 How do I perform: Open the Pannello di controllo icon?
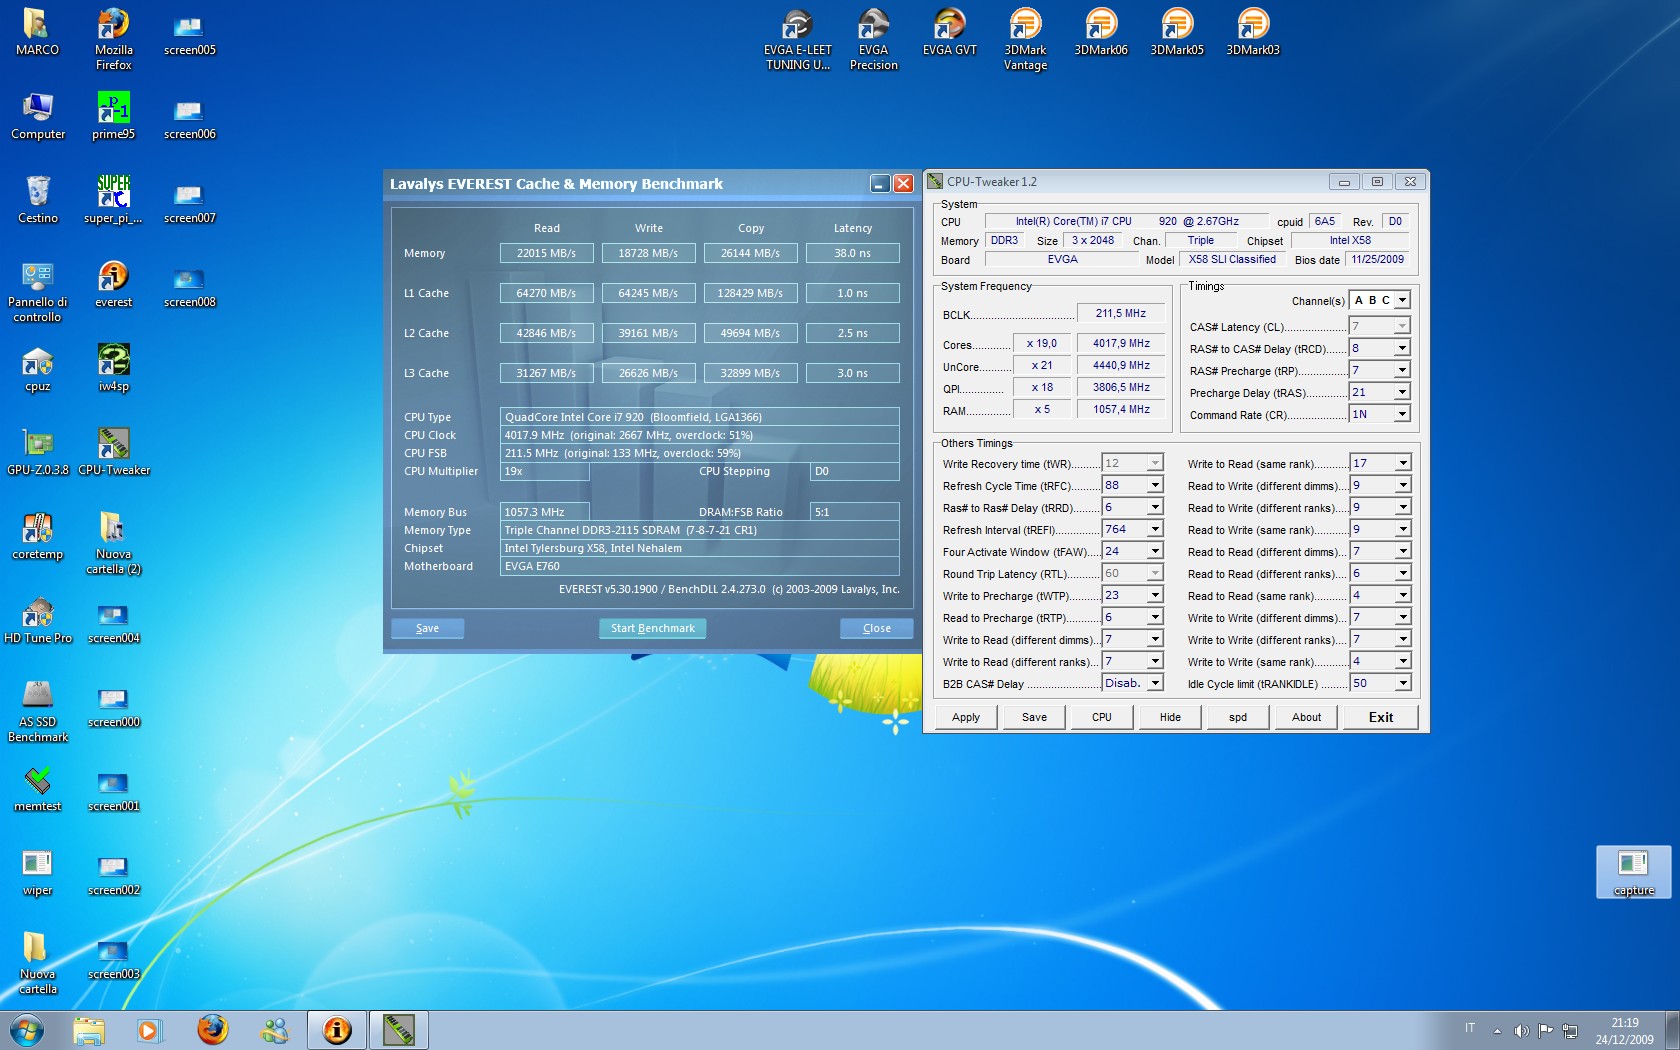point(38,290)
